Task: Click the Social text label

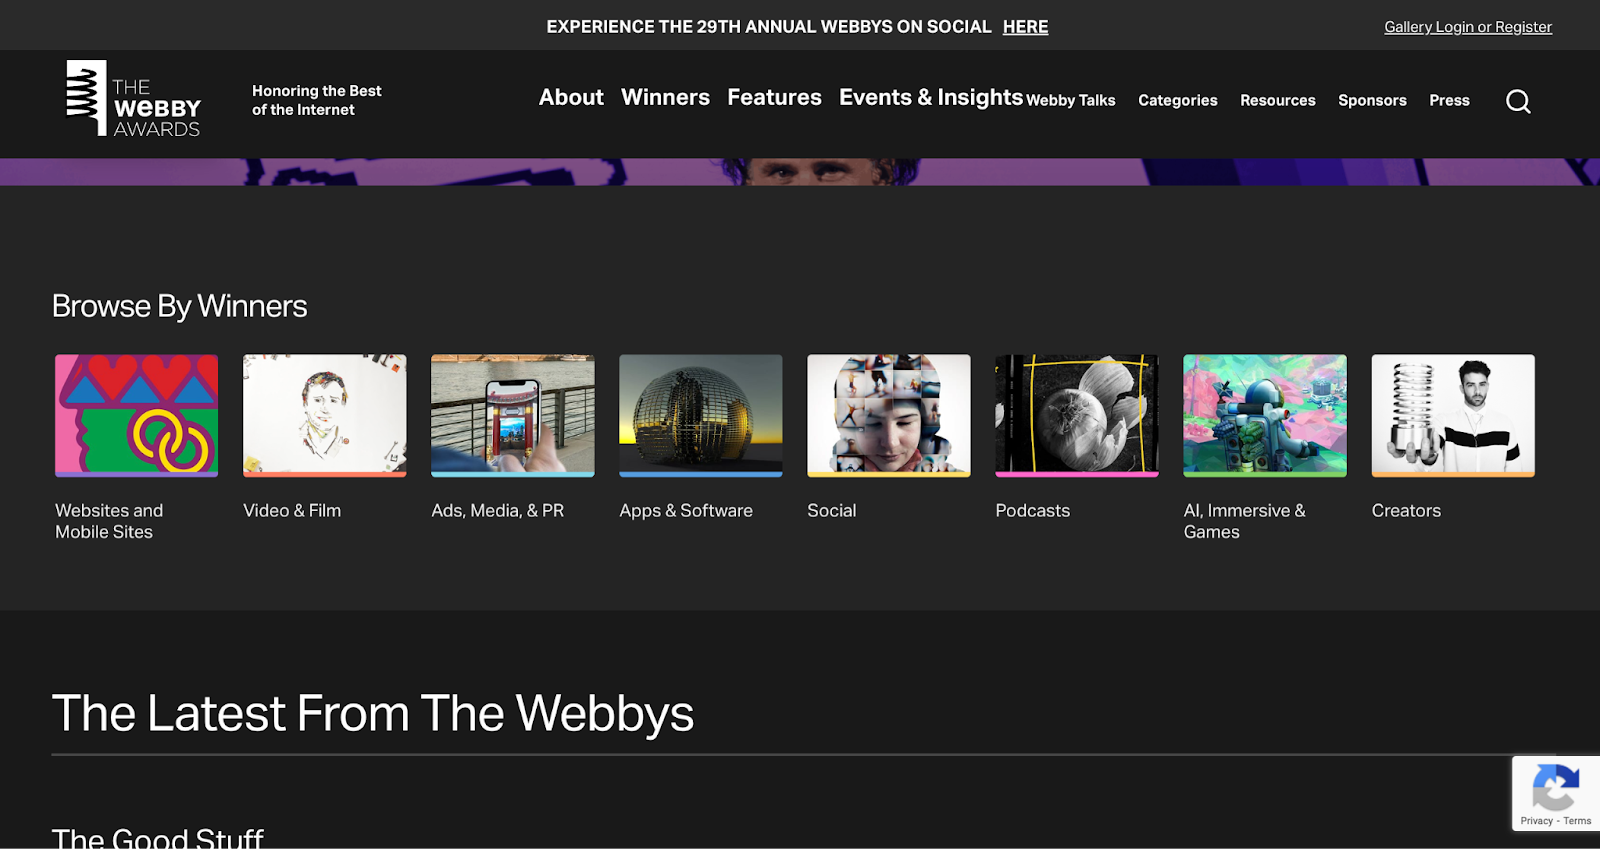Action: coord(832,510)
